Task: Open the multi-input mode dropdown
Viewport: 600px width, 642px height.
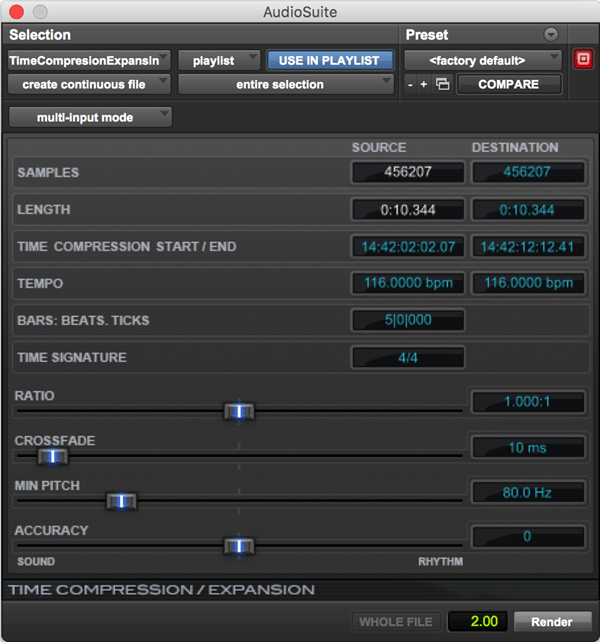Action: [90, 118]
